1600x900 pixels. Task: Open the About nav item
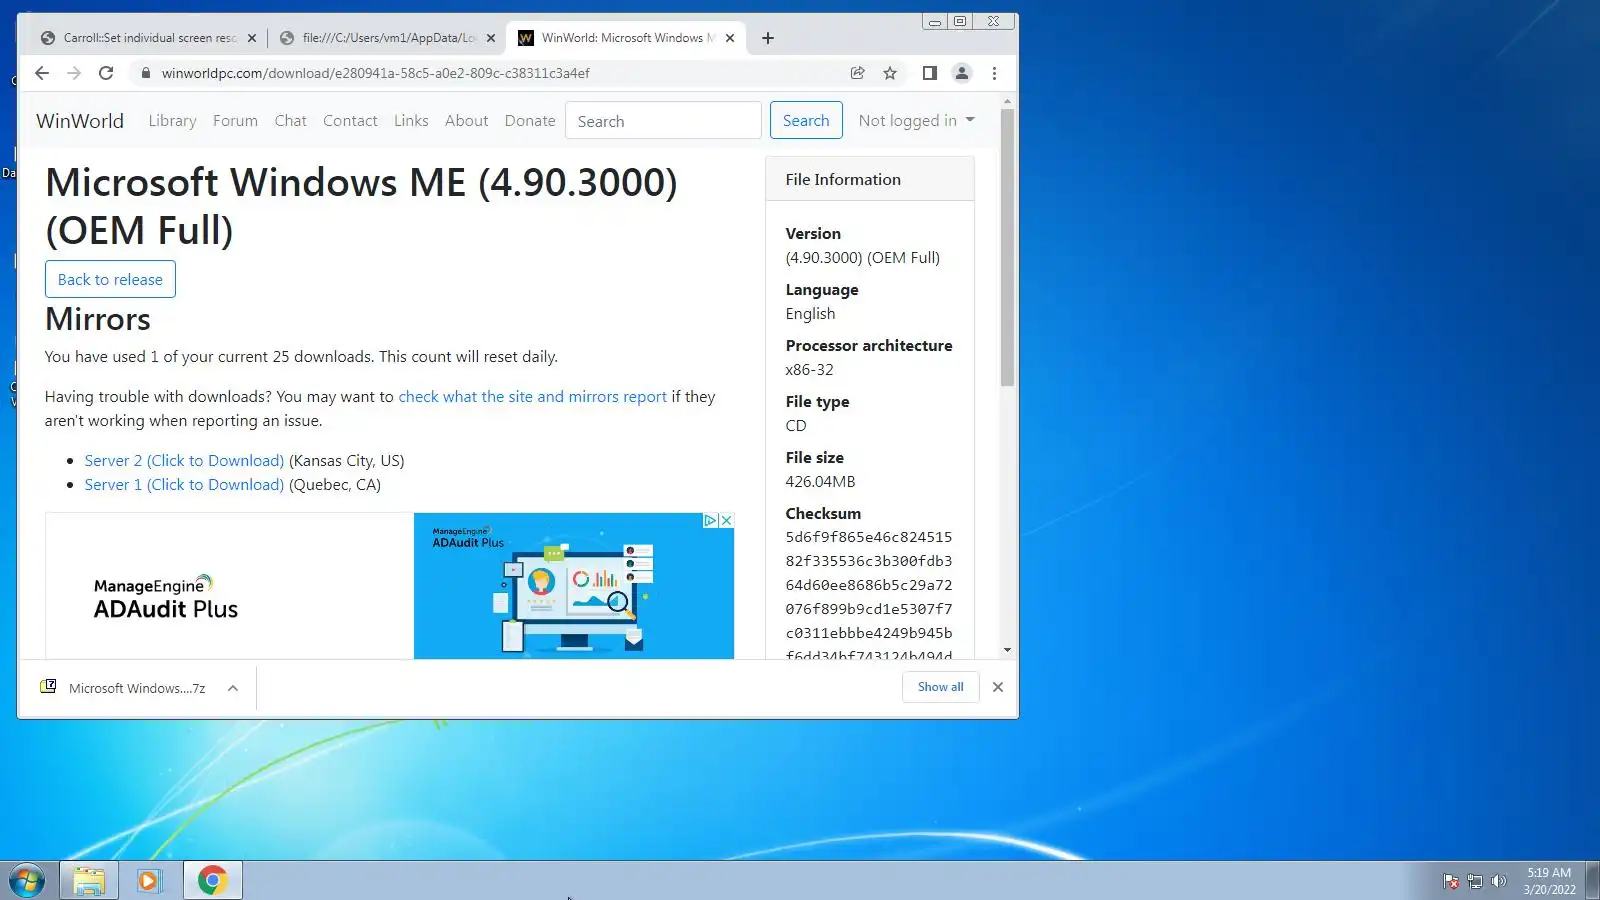[x=467, y=121]
